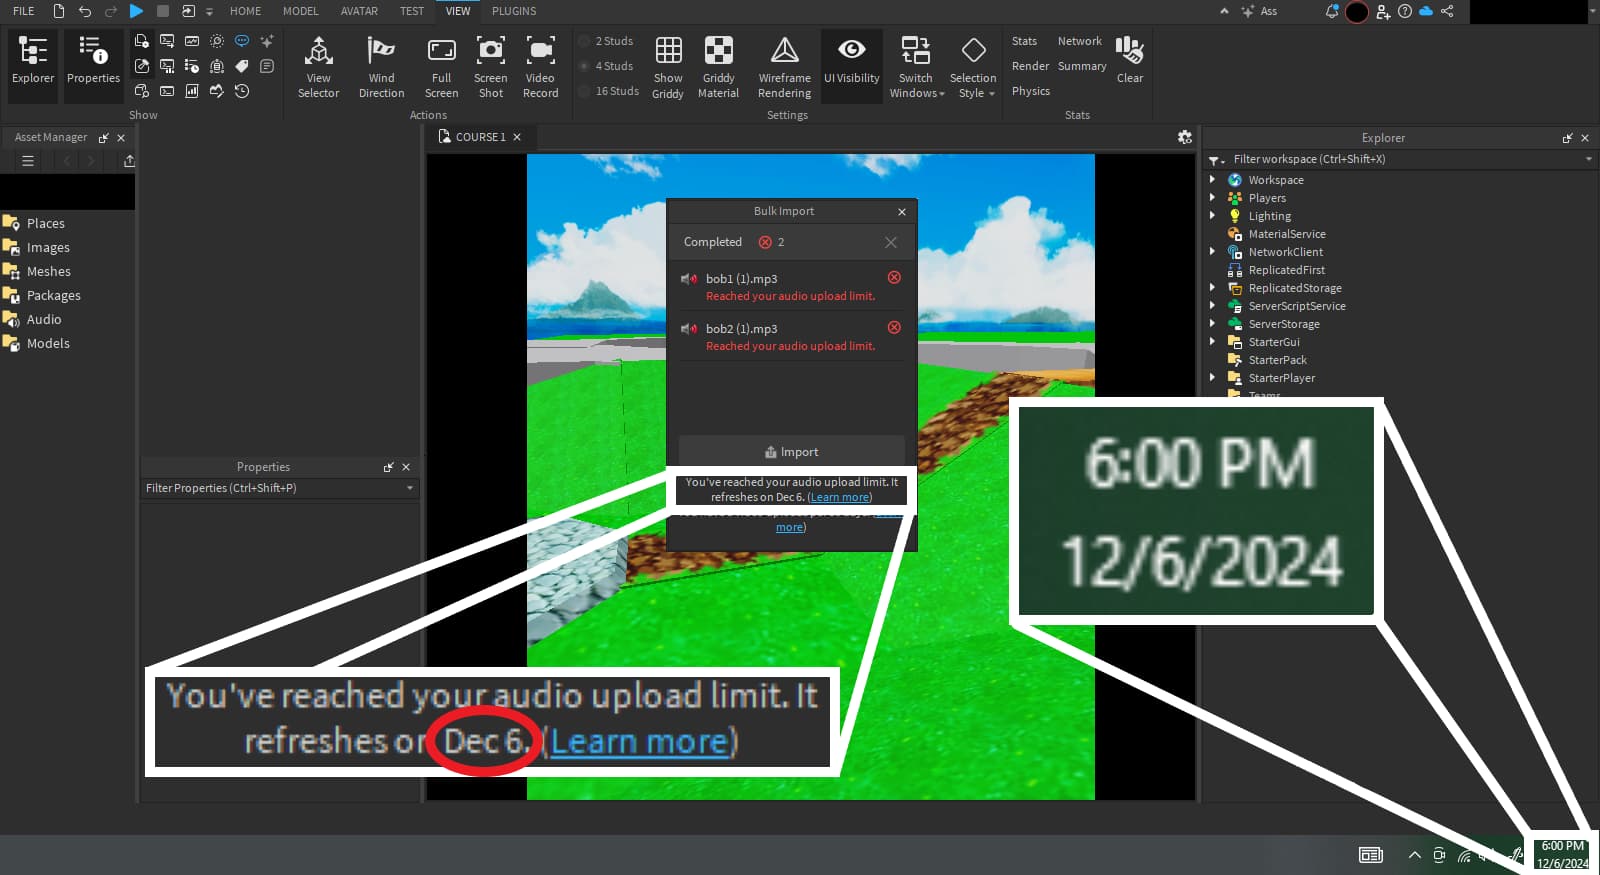
Task: Open the FILE menu
Action: 23,11
